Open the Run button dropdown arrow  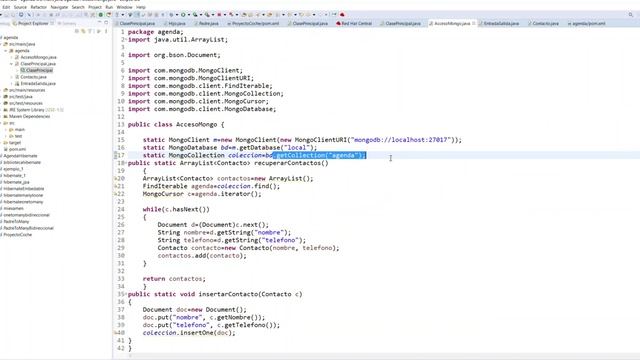189,15
